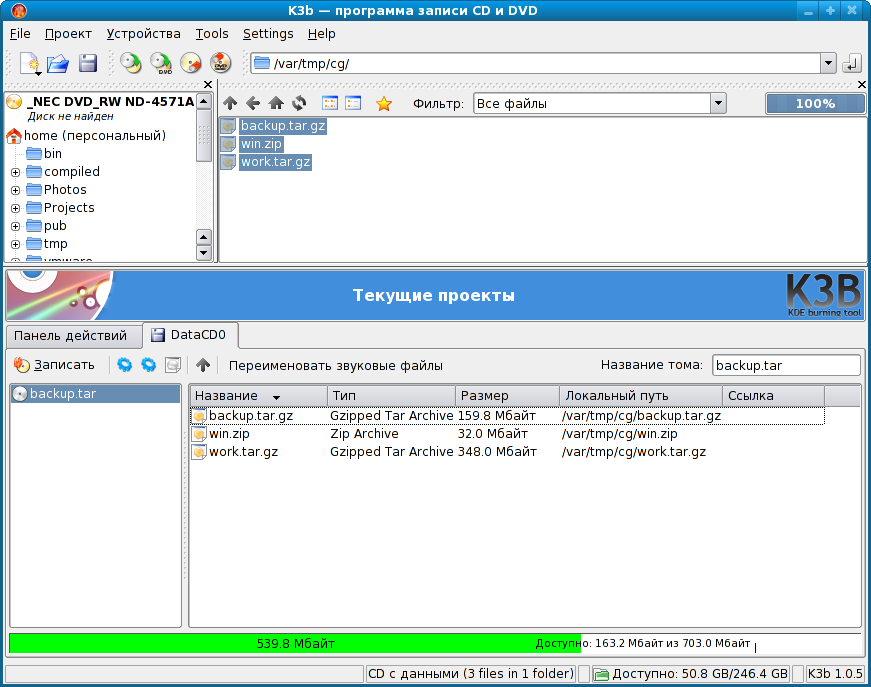Image resolution: width=871 pixels, height=687 pixels.
Task: Close the folder tree panel
Action: 208,84
